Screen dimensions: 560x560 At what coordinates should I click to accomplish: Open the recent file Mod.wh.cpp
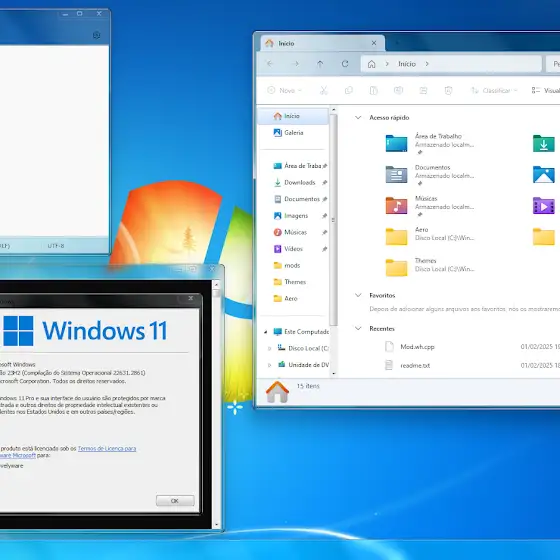click(417, 347)
